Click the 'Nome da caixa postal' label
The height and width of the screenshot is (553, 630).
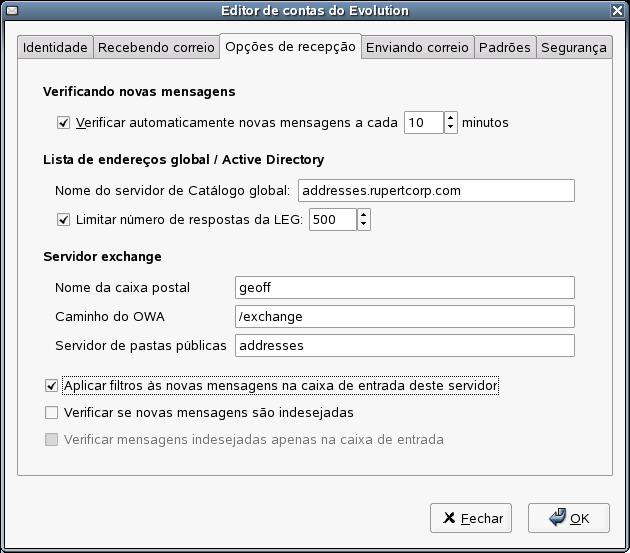(123, 288)
